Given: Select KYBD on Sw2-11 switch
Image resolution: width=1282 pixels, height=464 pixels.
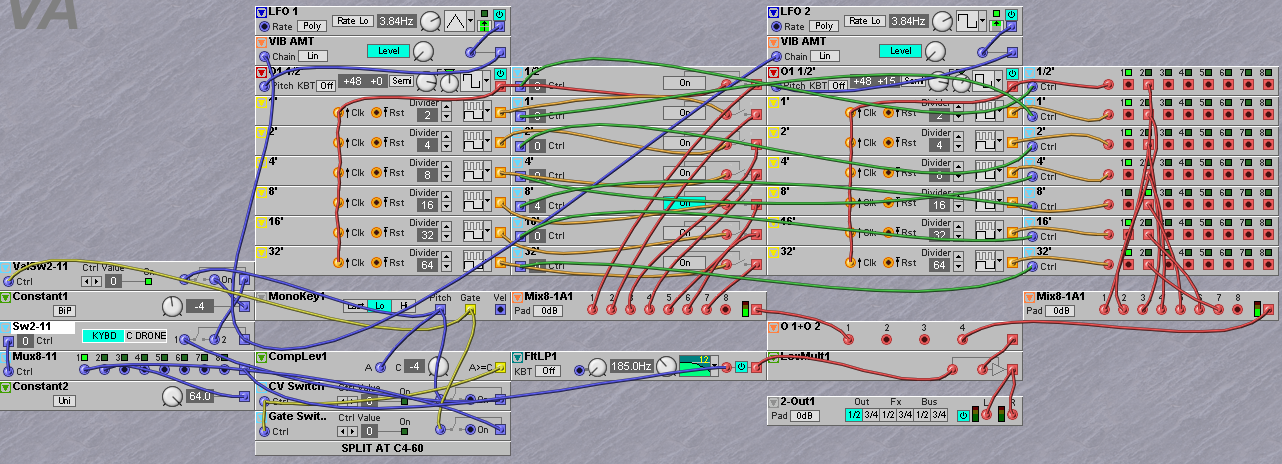Looking at the screenshot, I should pos(101,335).
